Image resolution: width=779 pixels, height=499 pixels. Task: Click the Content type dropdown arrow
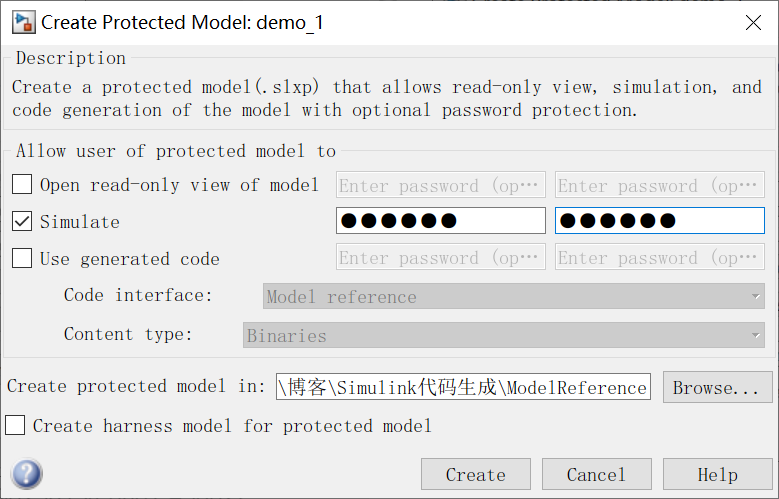pos(755,335)
